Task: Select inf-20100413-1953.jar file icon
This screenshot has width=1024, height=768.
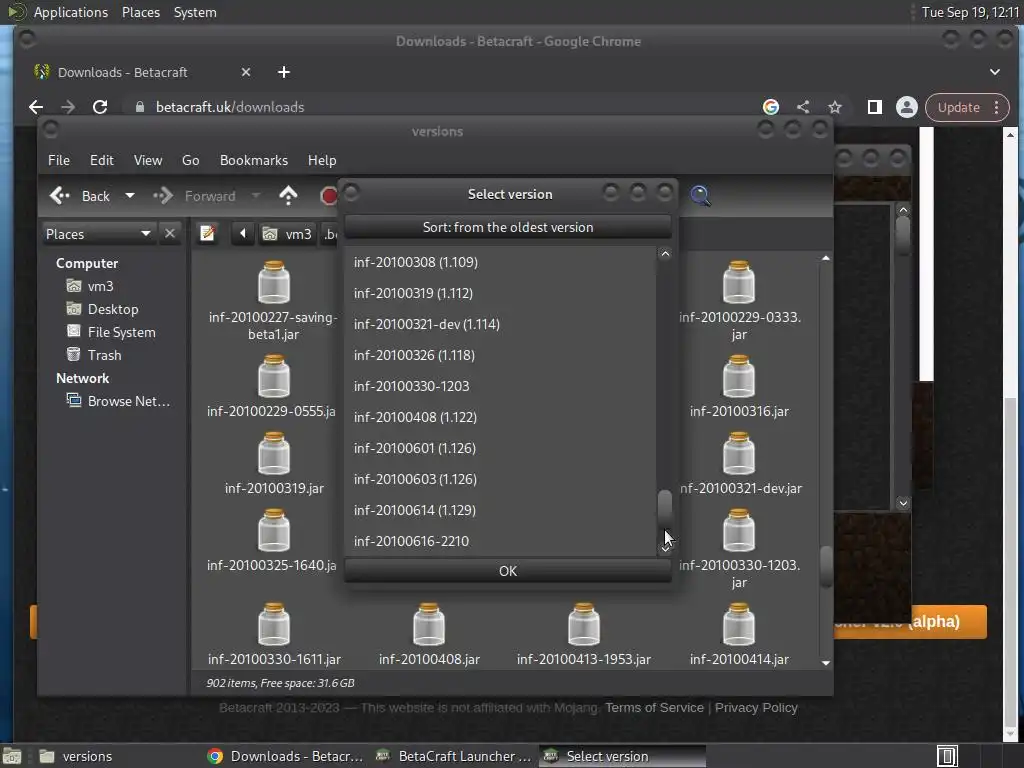Action: pyautogui.click(x=584, y=625)
